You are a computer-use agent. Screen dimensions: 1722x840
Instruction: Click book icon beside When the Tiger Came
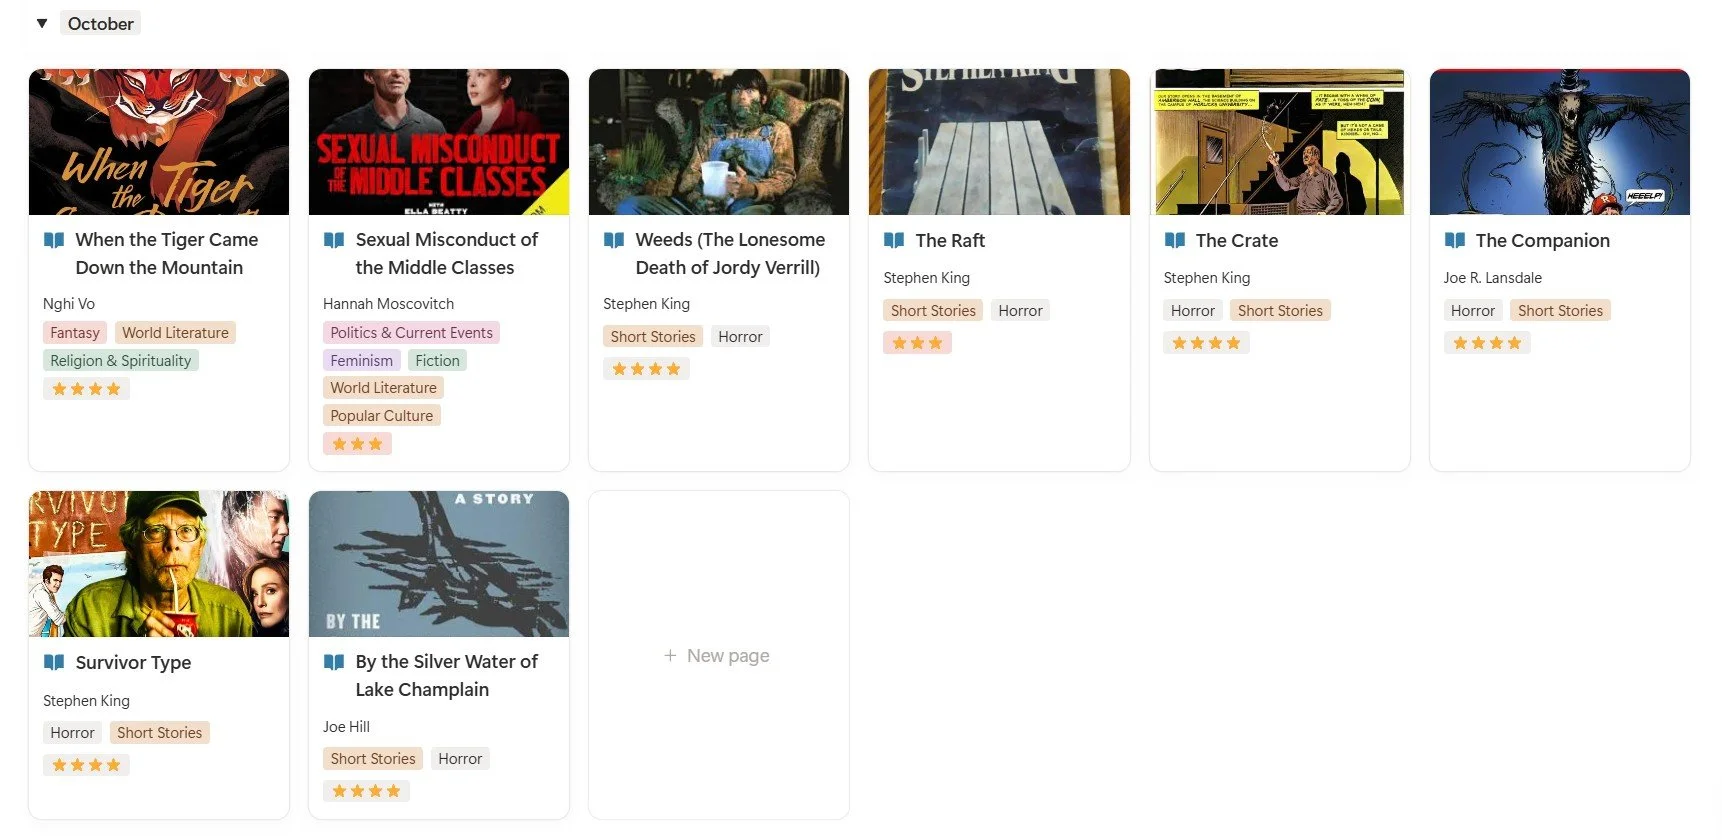click(54, 240)
